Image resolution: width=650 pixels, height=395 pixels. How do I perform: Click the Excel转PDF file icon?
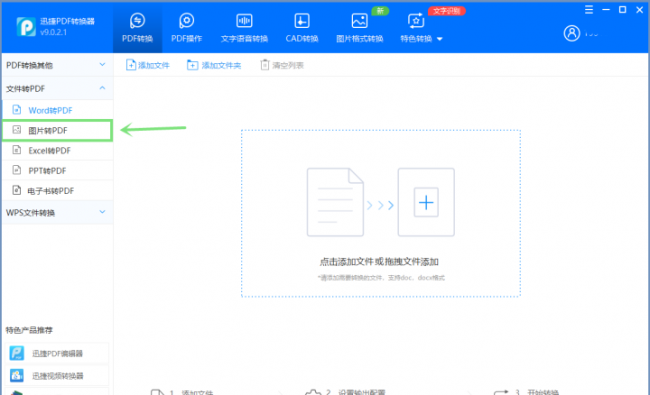17,150
